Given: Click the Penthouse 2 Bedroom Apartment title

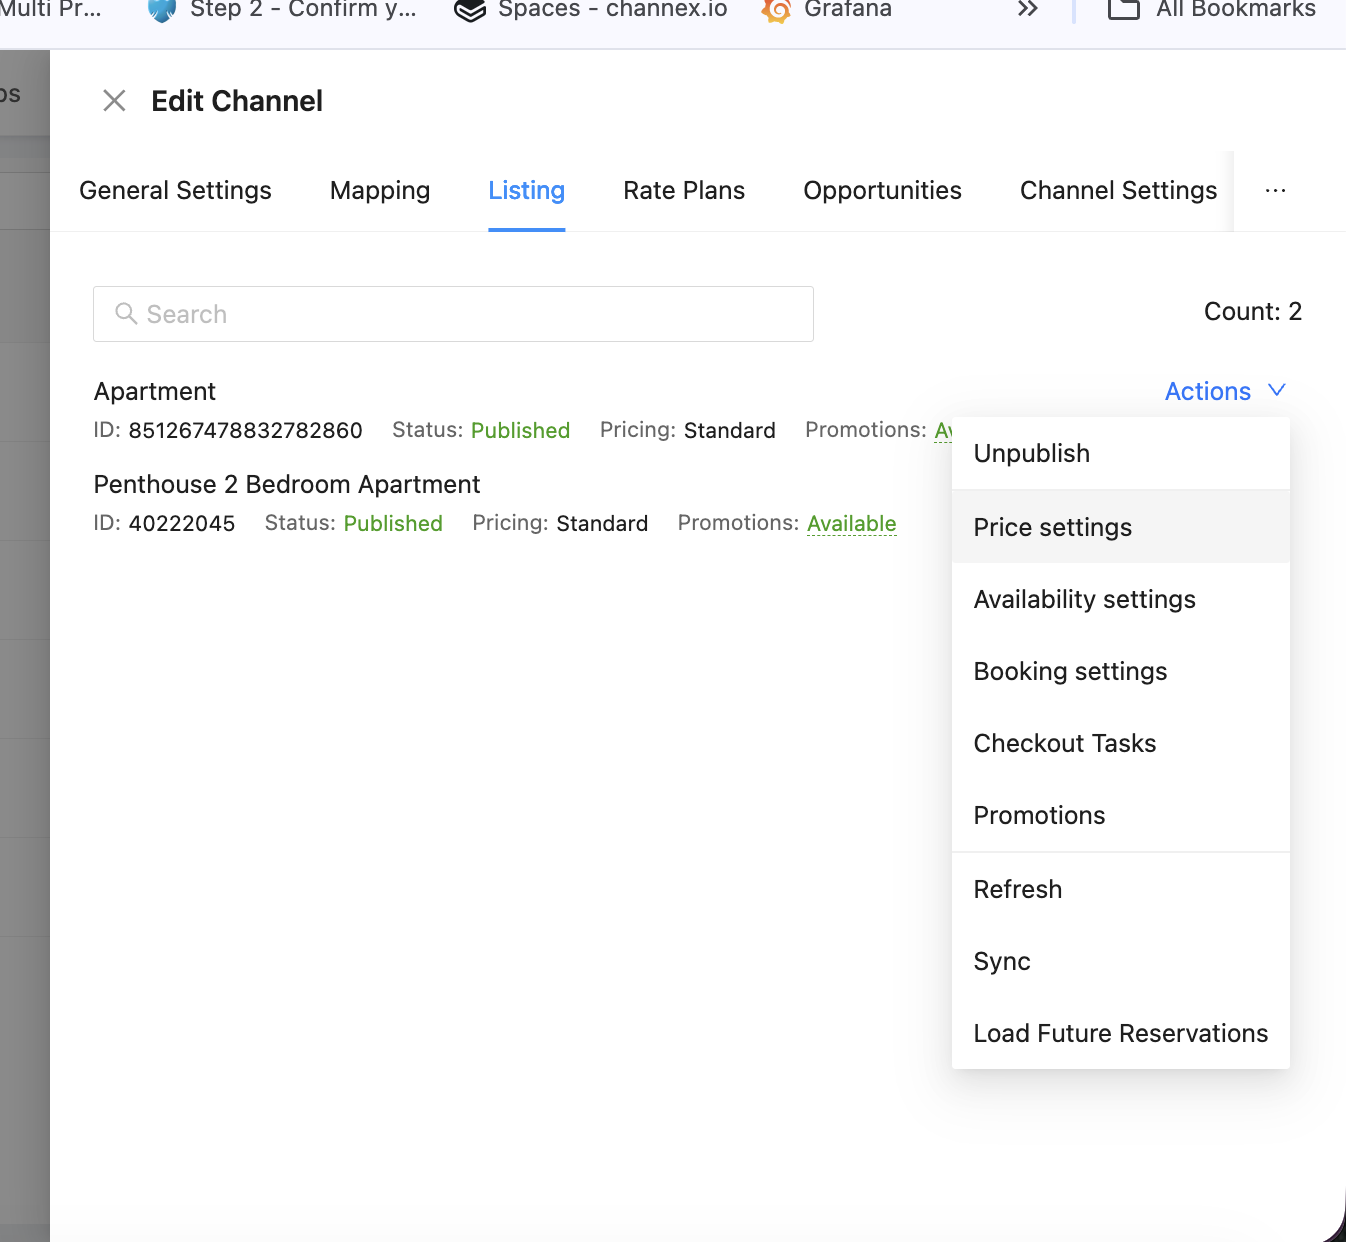Looking at the screenshot, I should click(287, 484).
